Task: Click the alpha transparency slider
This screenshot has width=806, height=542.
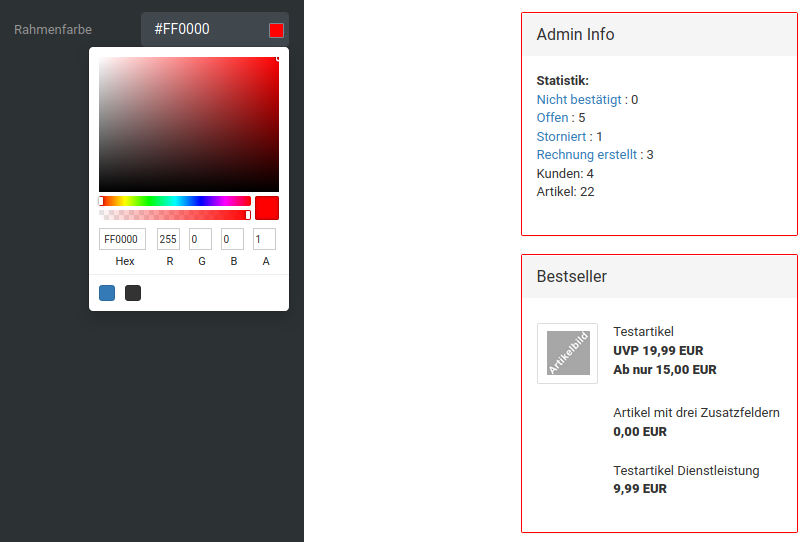Action: [x=175, y=215]
